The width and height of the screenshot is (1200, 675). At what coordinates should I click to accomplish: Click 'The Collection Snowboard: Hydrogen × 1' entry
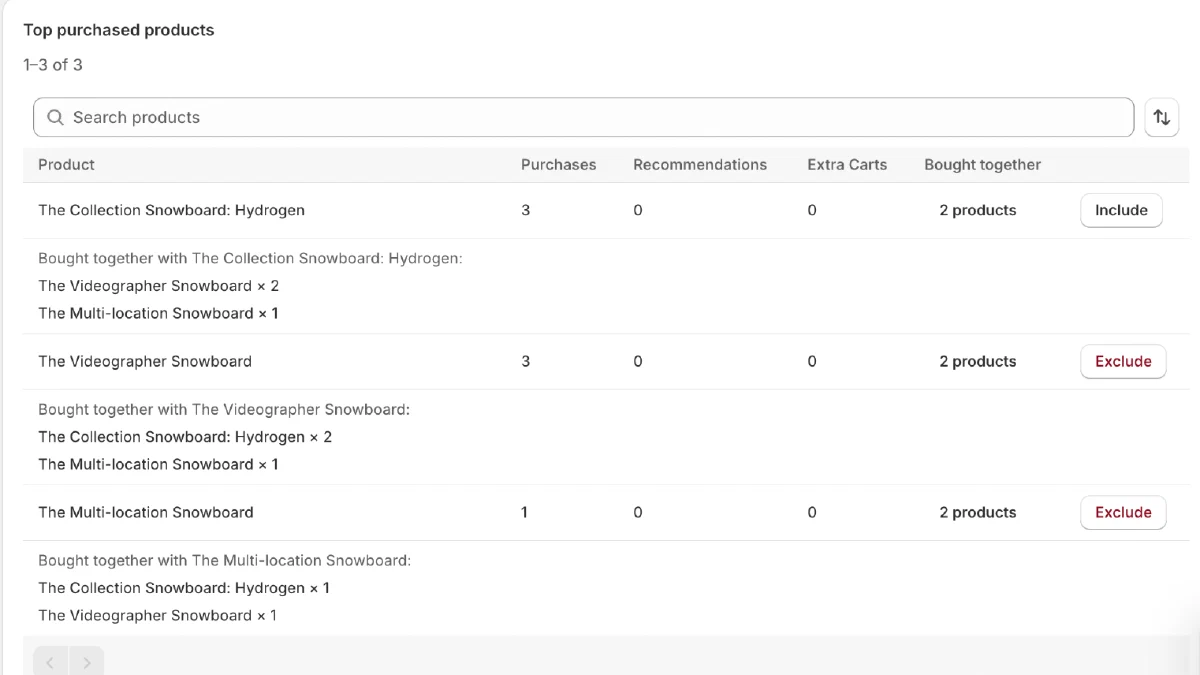[184, 587]
